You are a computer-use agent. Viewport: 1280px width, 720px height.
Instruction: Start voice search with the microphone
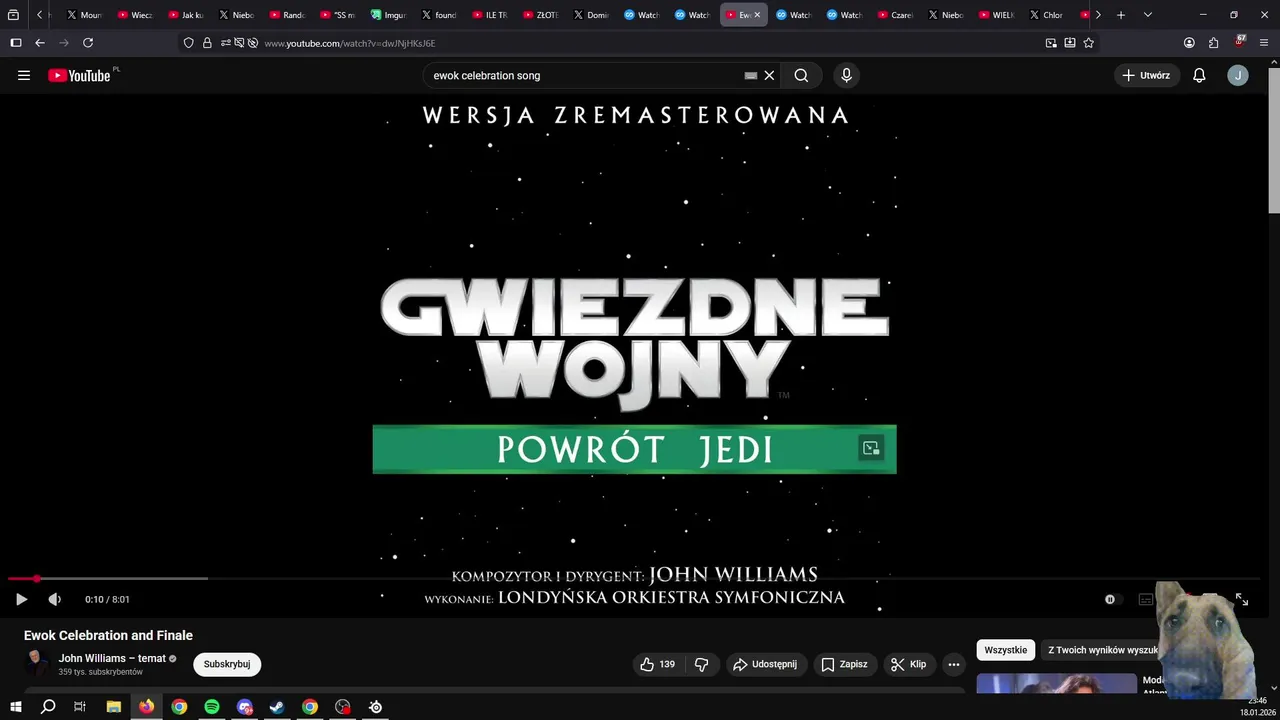(846, 75)
